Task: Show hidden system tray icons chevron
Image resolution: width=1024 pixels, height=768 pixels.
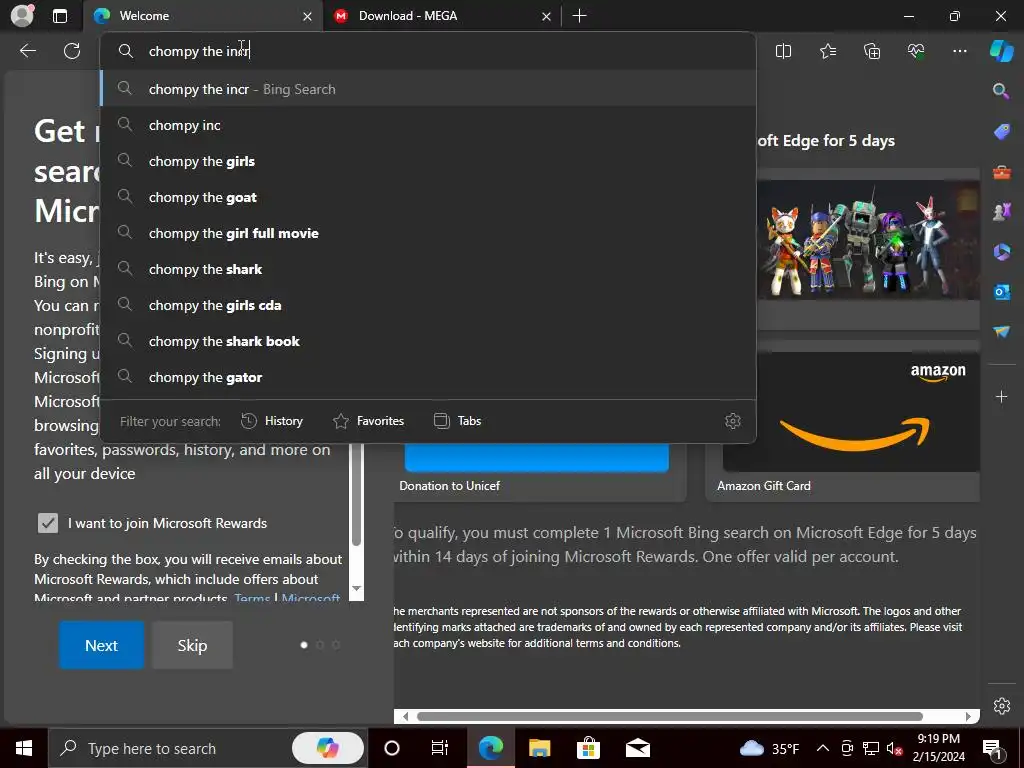Action: (x=823, y=748)
